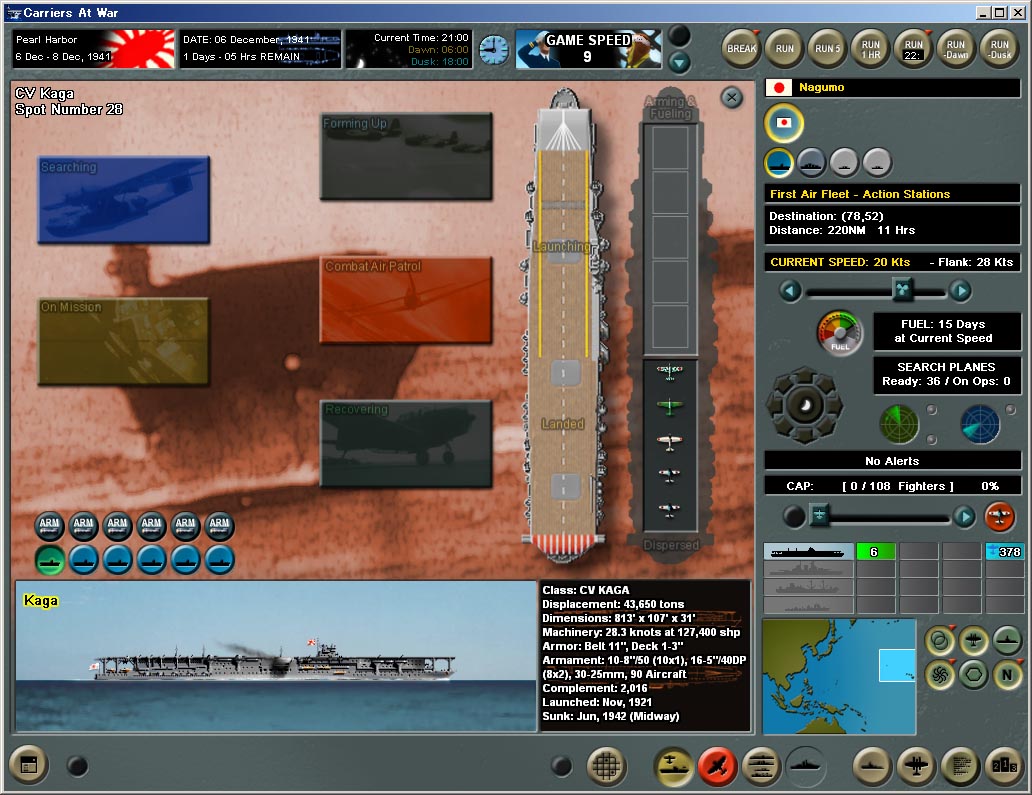The height and width of the screenshot is (795, 1032).
Task: Click the dark round button left of CAP slider
Action: coord(794,517)
